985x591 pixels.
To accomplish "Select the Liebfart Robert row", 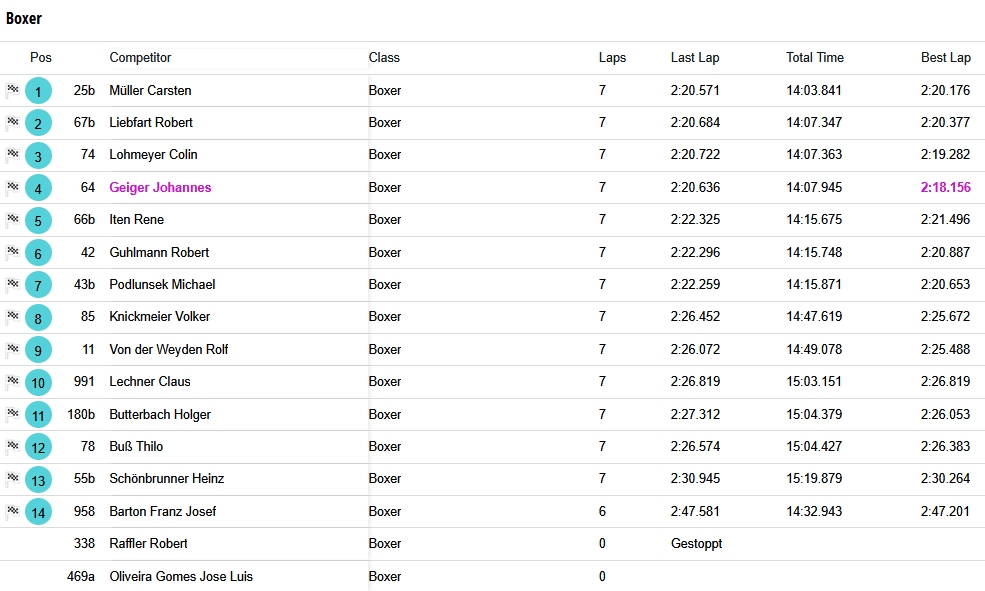I will [492, 122].
